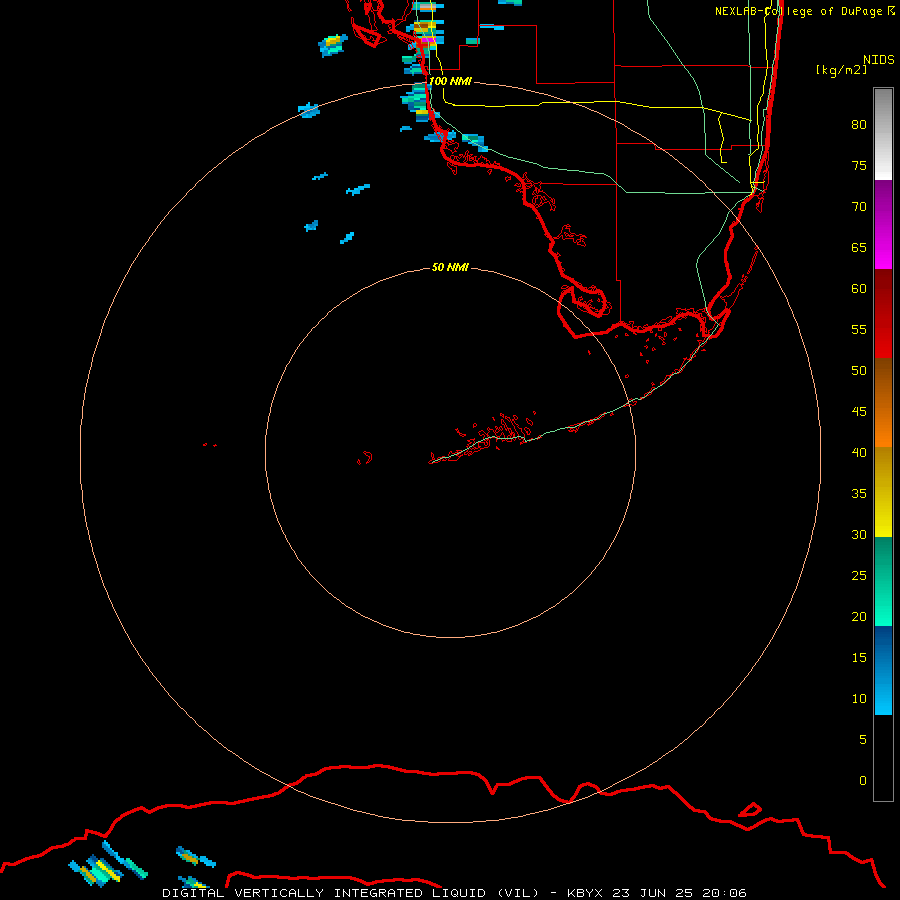Click the 45 value on the color scale
Viewport: 900px width, 900px height.
coord(859,412)
